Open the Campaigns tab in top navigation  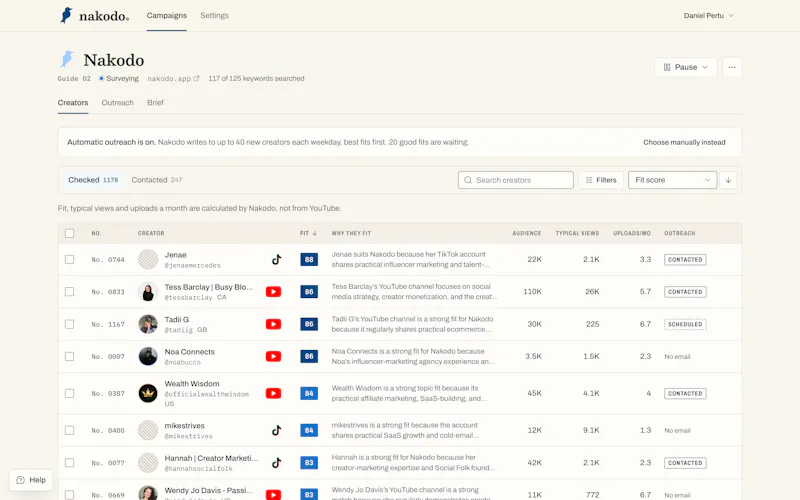click(167, 16)
